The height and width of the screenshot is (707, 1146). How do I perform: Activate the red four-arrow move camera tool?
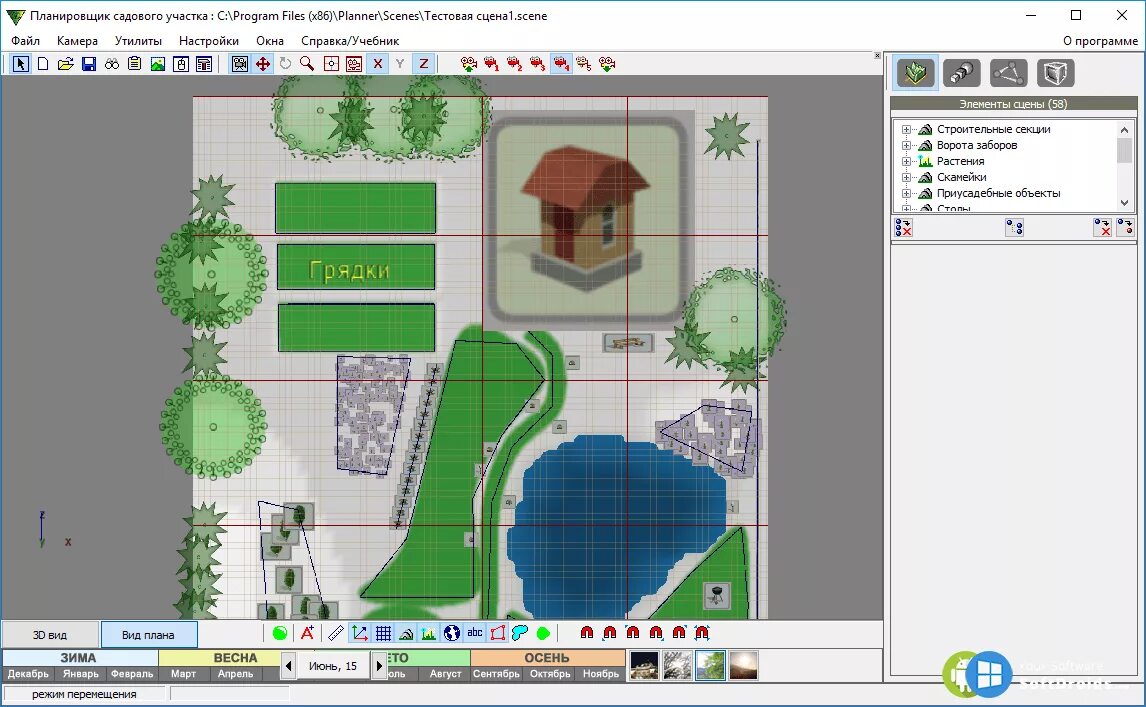[x=263, y=64]
